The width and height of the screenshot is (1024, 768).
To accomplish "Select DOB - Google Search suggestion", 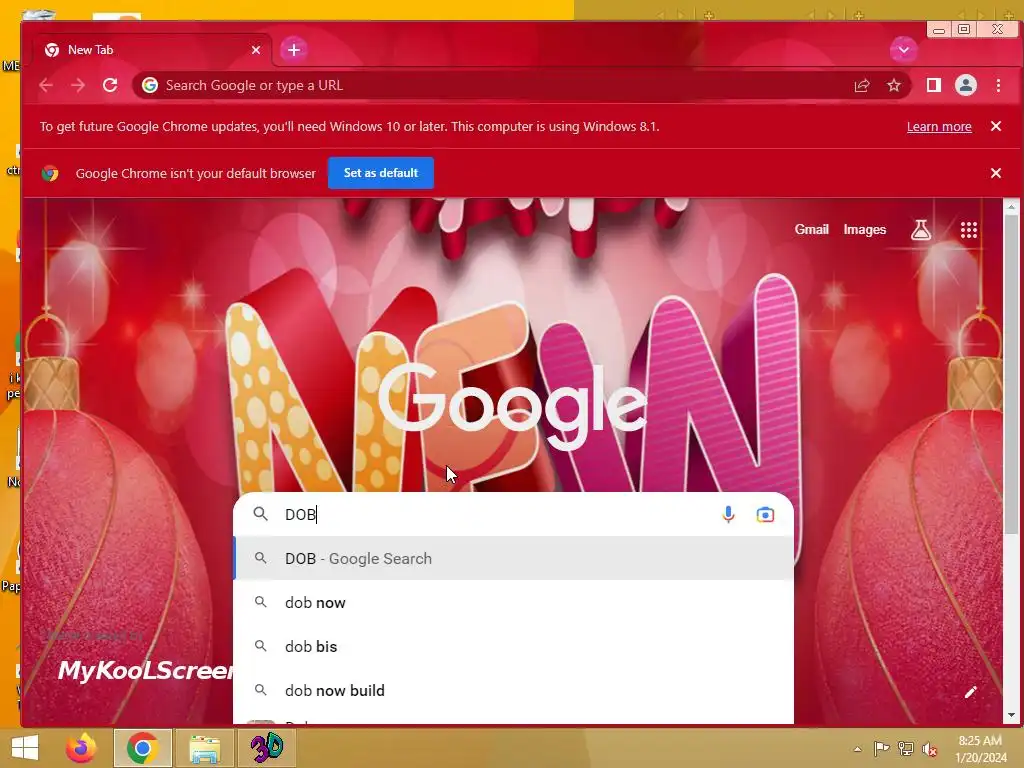I will tap(513, 558).
